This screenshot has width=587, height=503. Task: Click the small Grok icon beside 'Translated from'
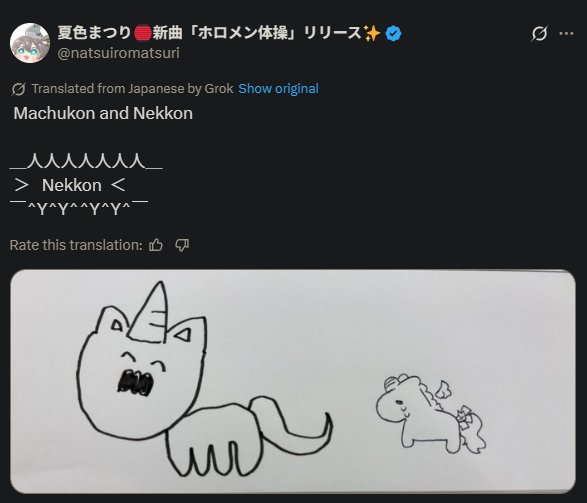(x=18, y=89)
